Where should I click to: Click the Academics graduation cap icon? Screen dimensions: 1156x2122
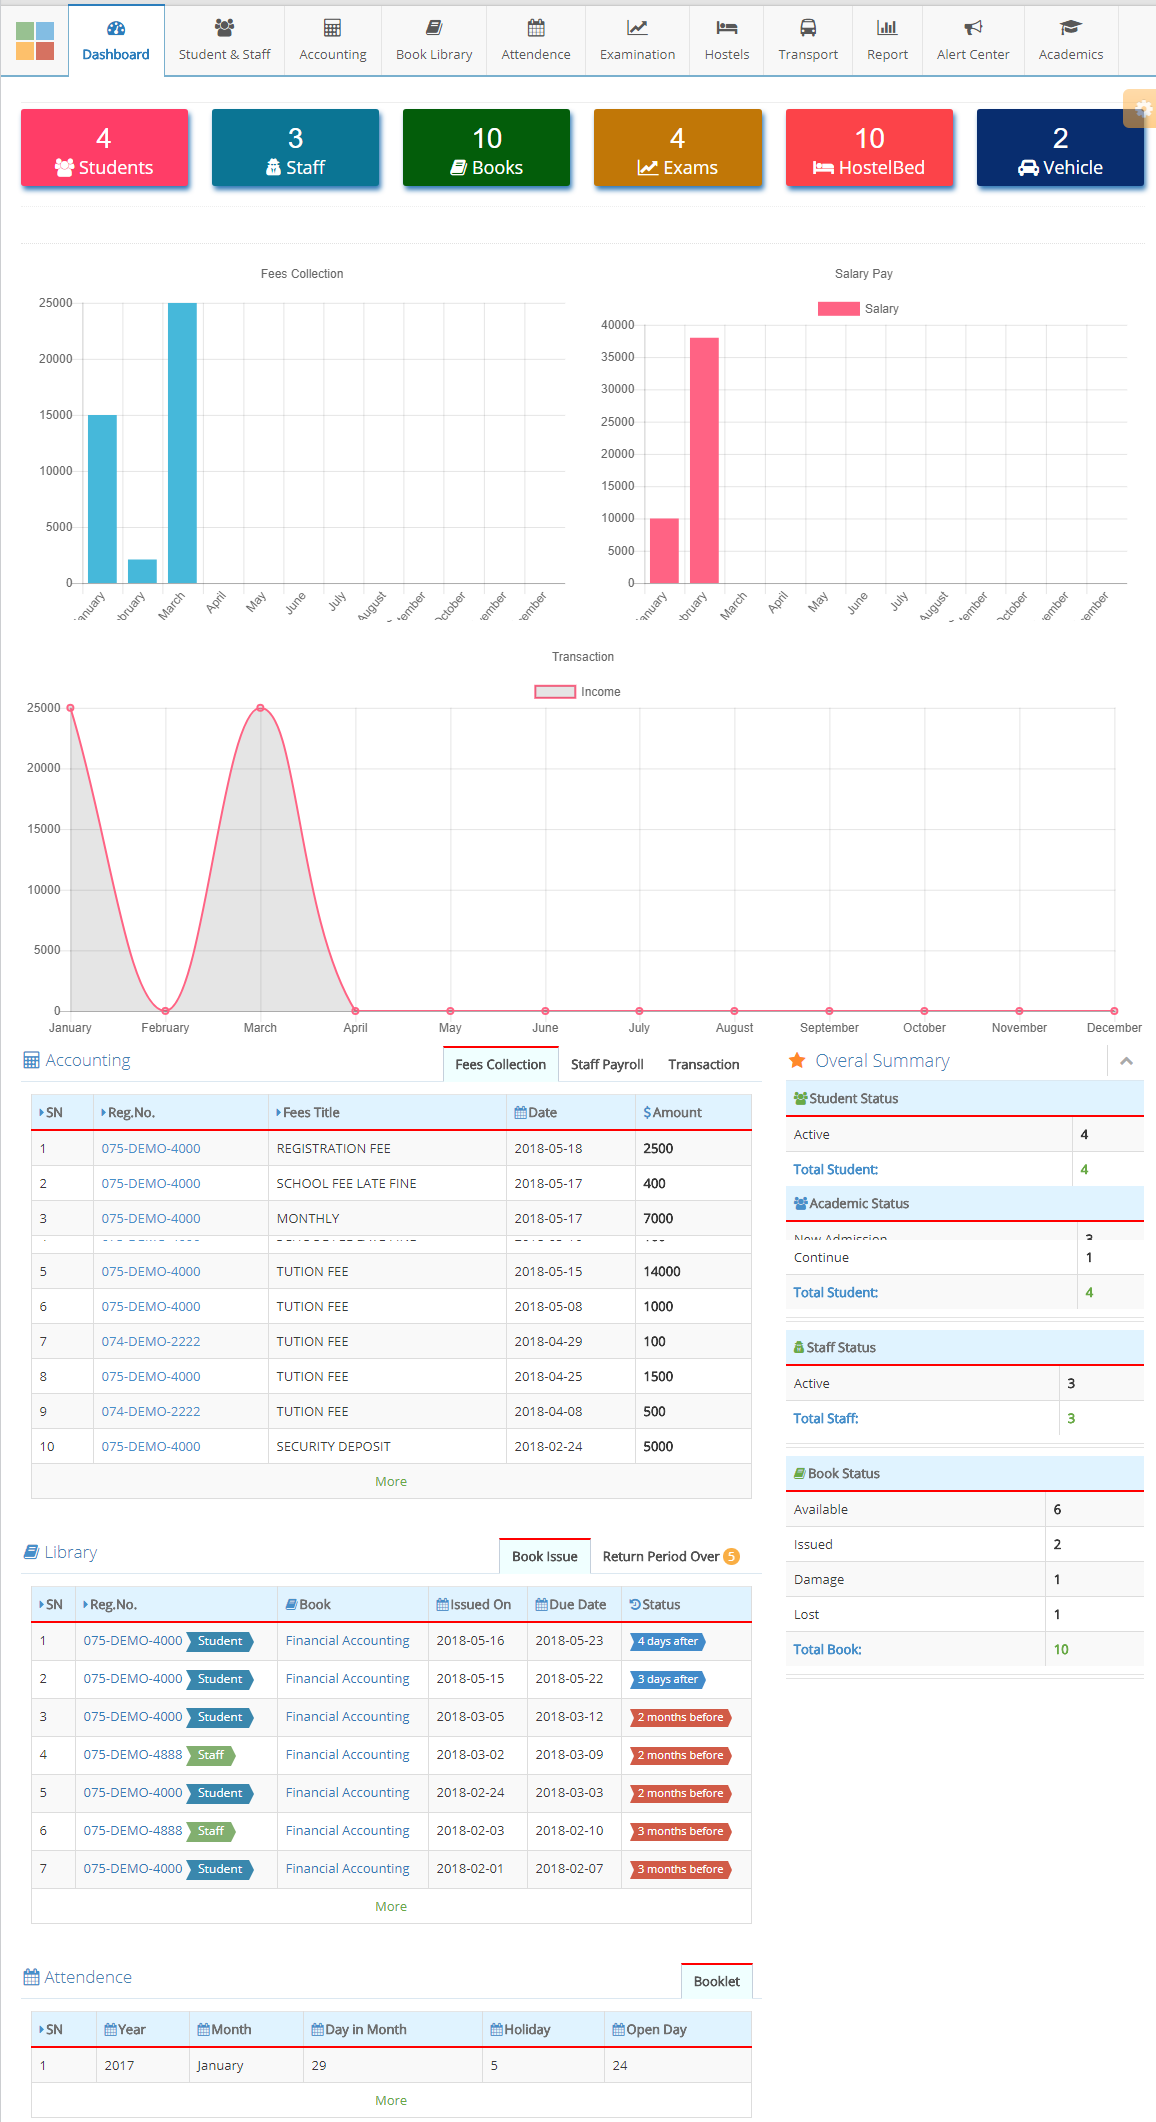click(1070, 28)
